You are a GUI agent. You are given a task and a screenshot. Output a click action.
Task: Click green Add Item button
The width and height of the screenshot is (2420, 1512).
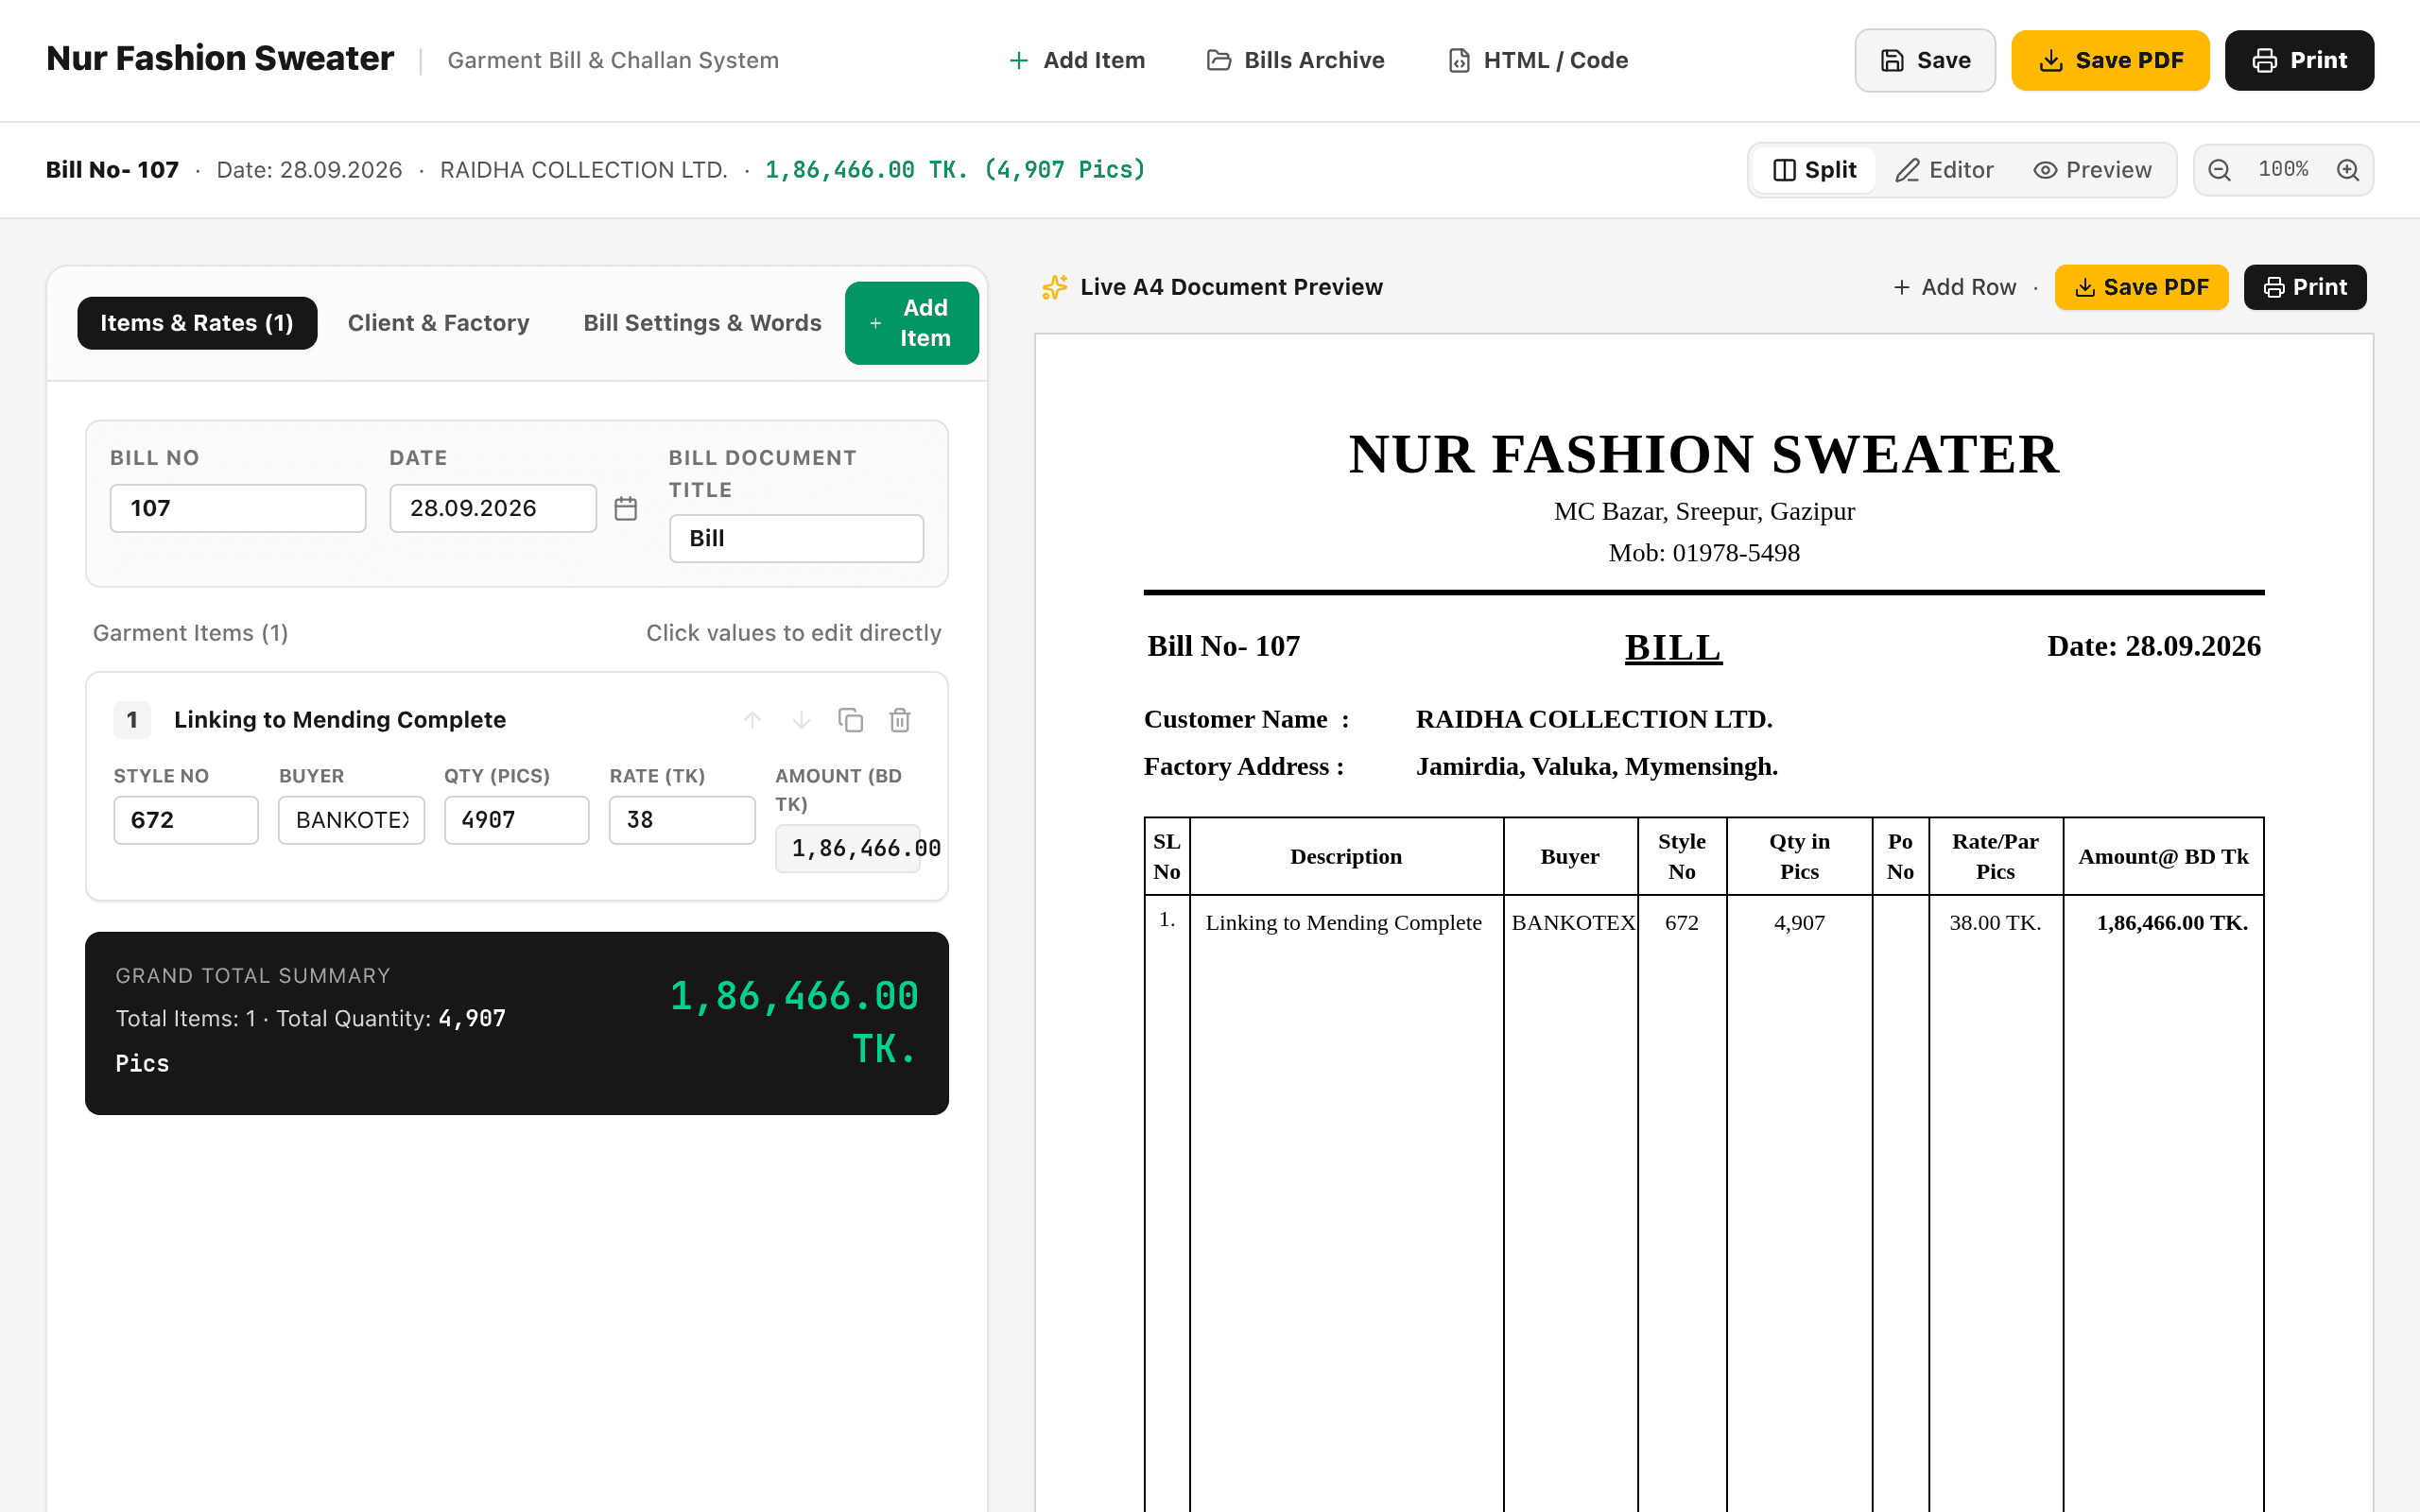point(911,323)
